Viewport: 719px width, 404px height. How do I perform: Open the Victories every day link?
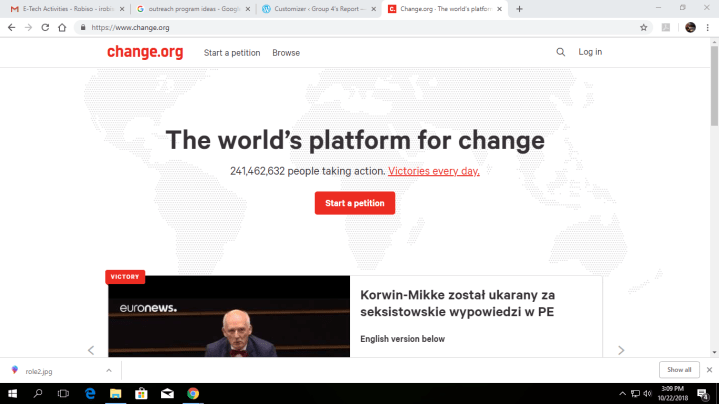(x=433, y=171)
